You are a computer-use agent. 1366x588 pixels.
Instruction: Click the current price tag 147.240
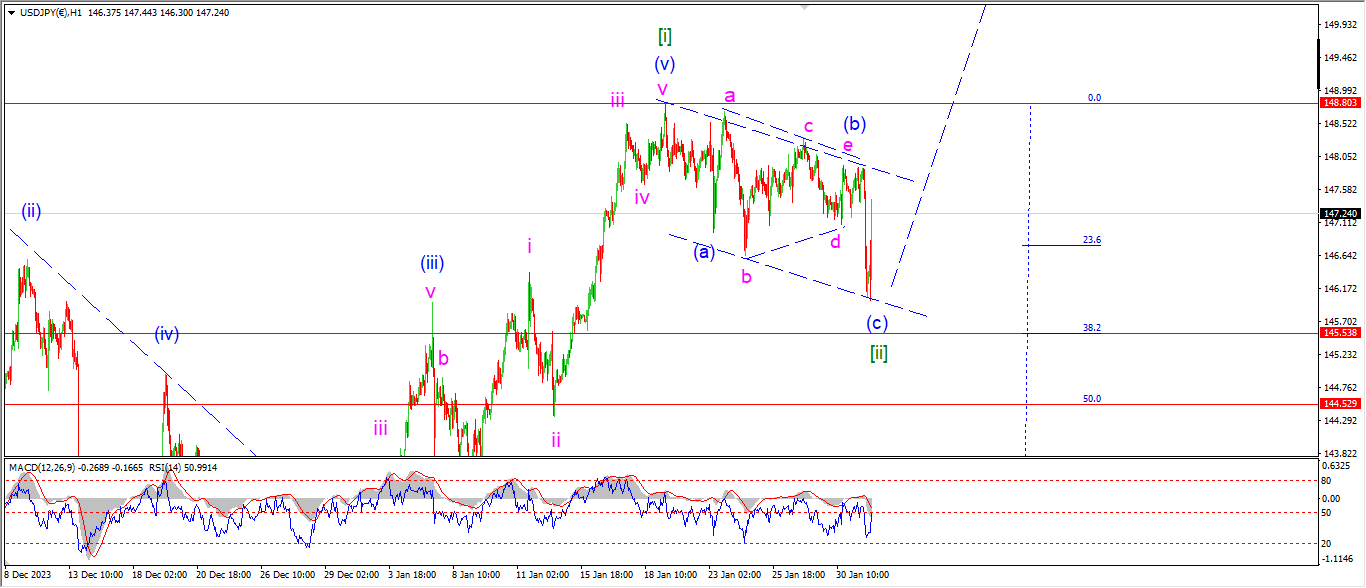pyautogui.click(x=1340, y=213)
